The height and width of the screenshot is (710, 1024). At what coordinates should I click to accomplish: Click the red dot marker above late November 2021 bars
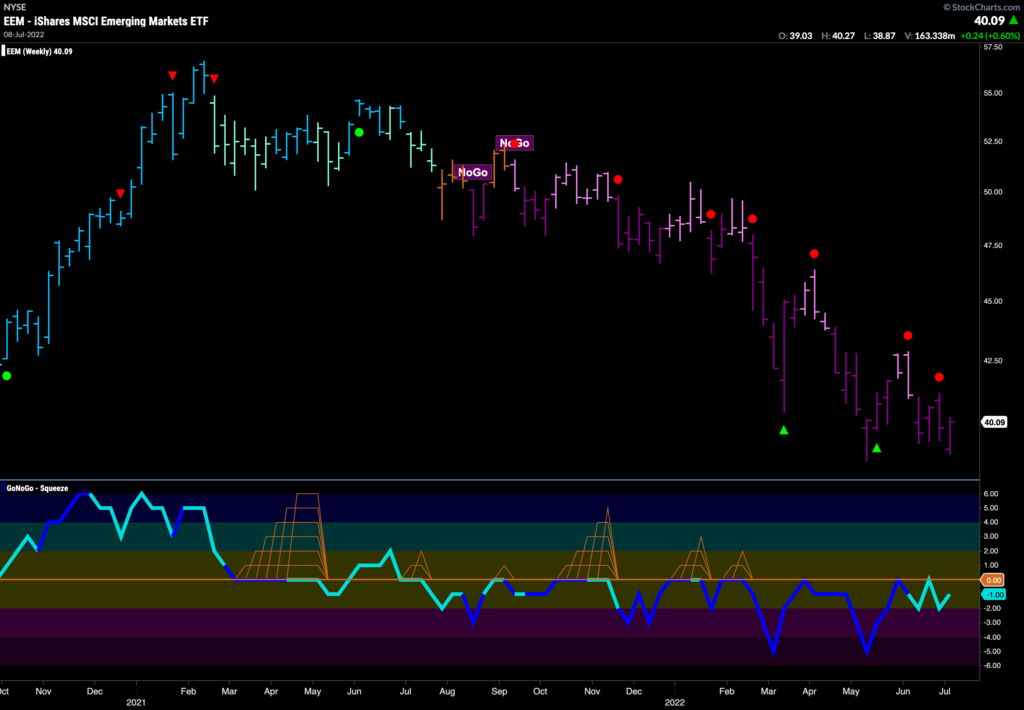pos(618,179)
